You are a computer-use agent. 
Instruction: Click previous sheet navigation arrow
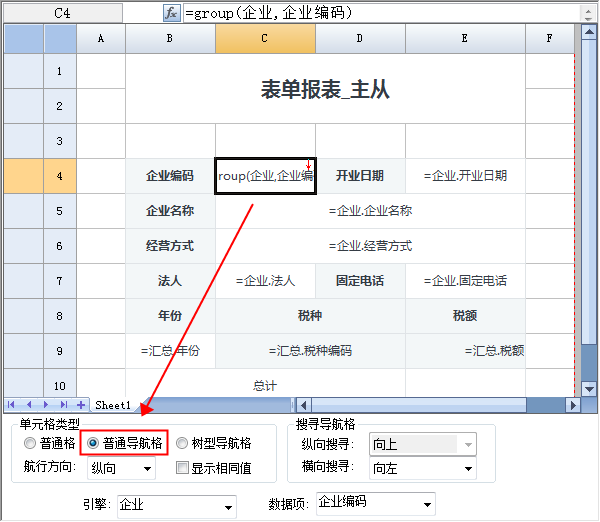coord(29,405)
